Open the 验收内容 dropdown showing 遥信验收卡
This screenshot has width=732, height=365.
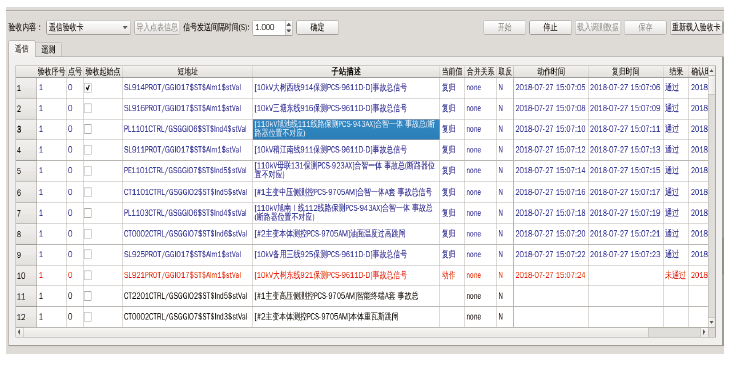[x=89, y=28]
